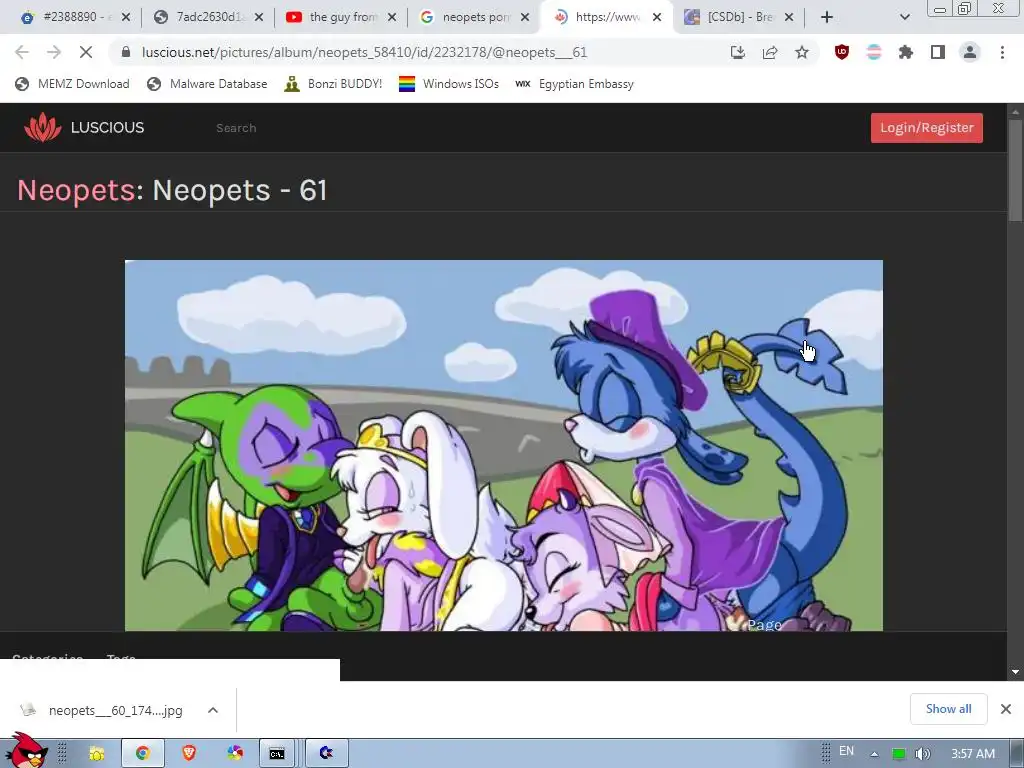Open the Chrome three-dot menu
The height and width of the screenshot is (768, 1024).
click(x=1002, y=52)
